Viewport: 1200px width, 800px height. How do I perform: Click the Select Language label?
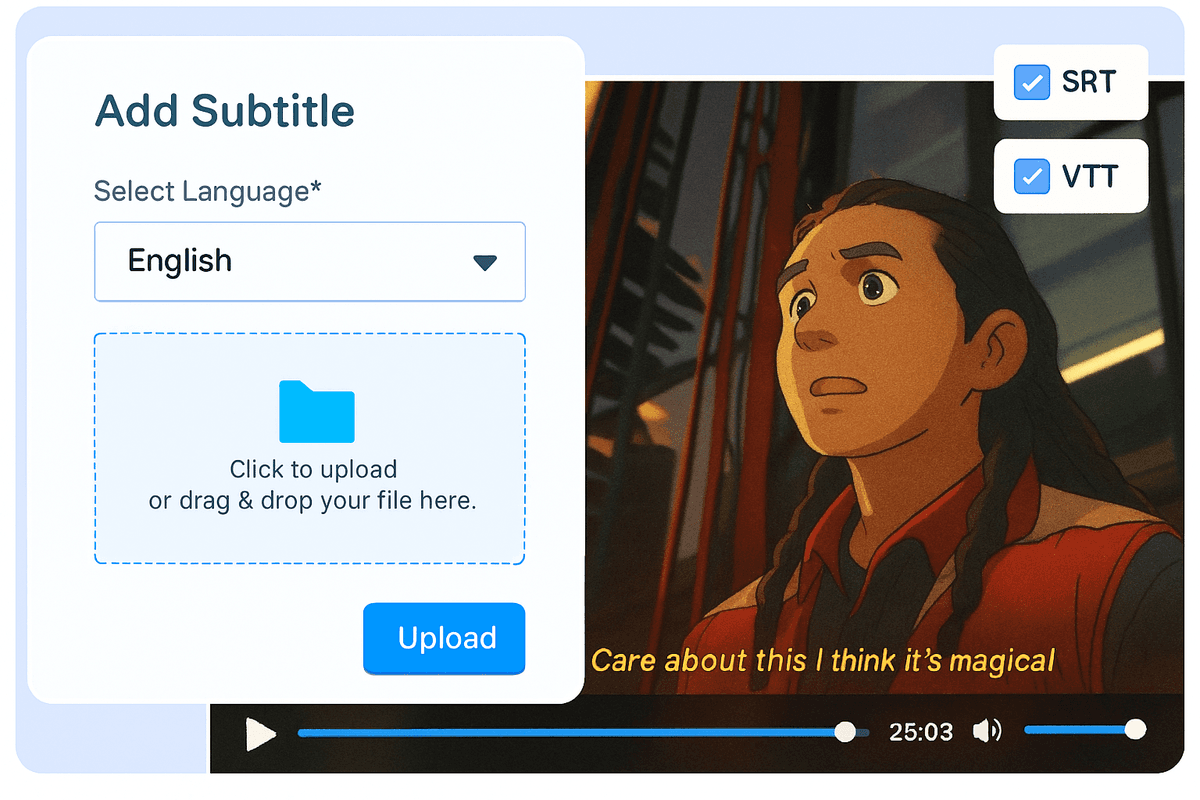coord(208,190)
